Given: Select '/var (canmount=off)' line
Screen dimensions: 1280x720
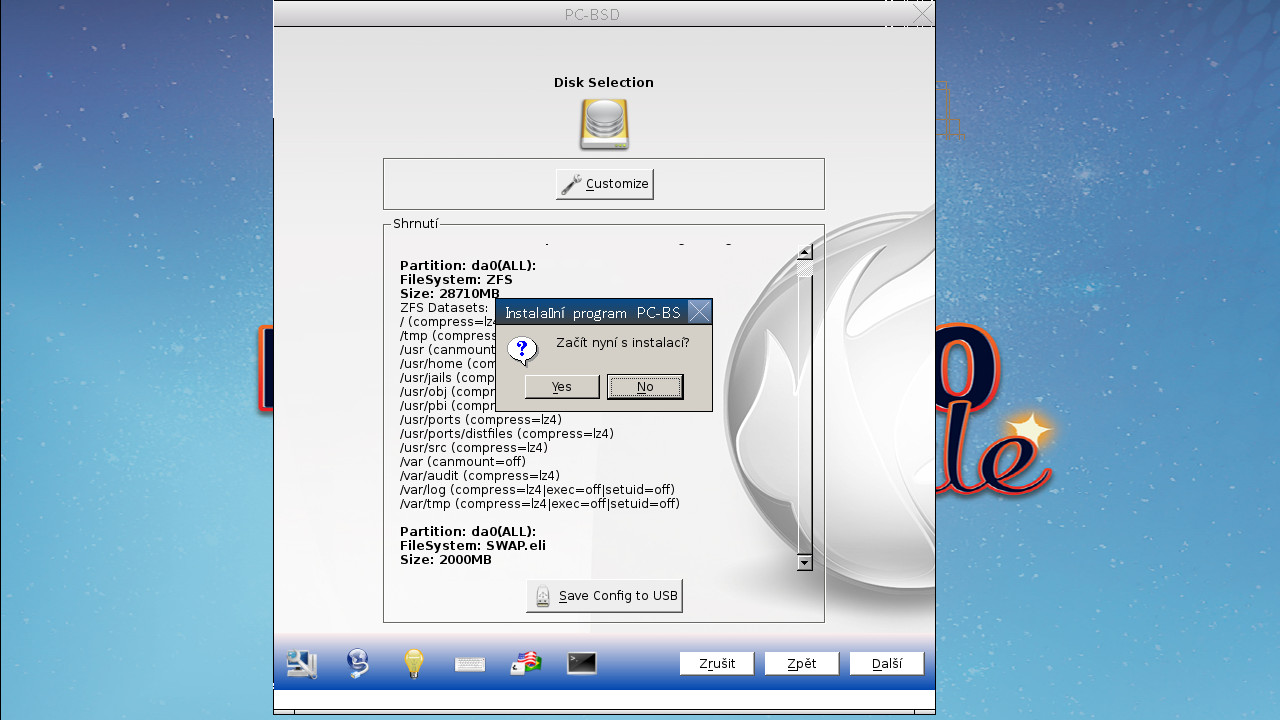Looking at the screenshot, I should tap(463, 462).
